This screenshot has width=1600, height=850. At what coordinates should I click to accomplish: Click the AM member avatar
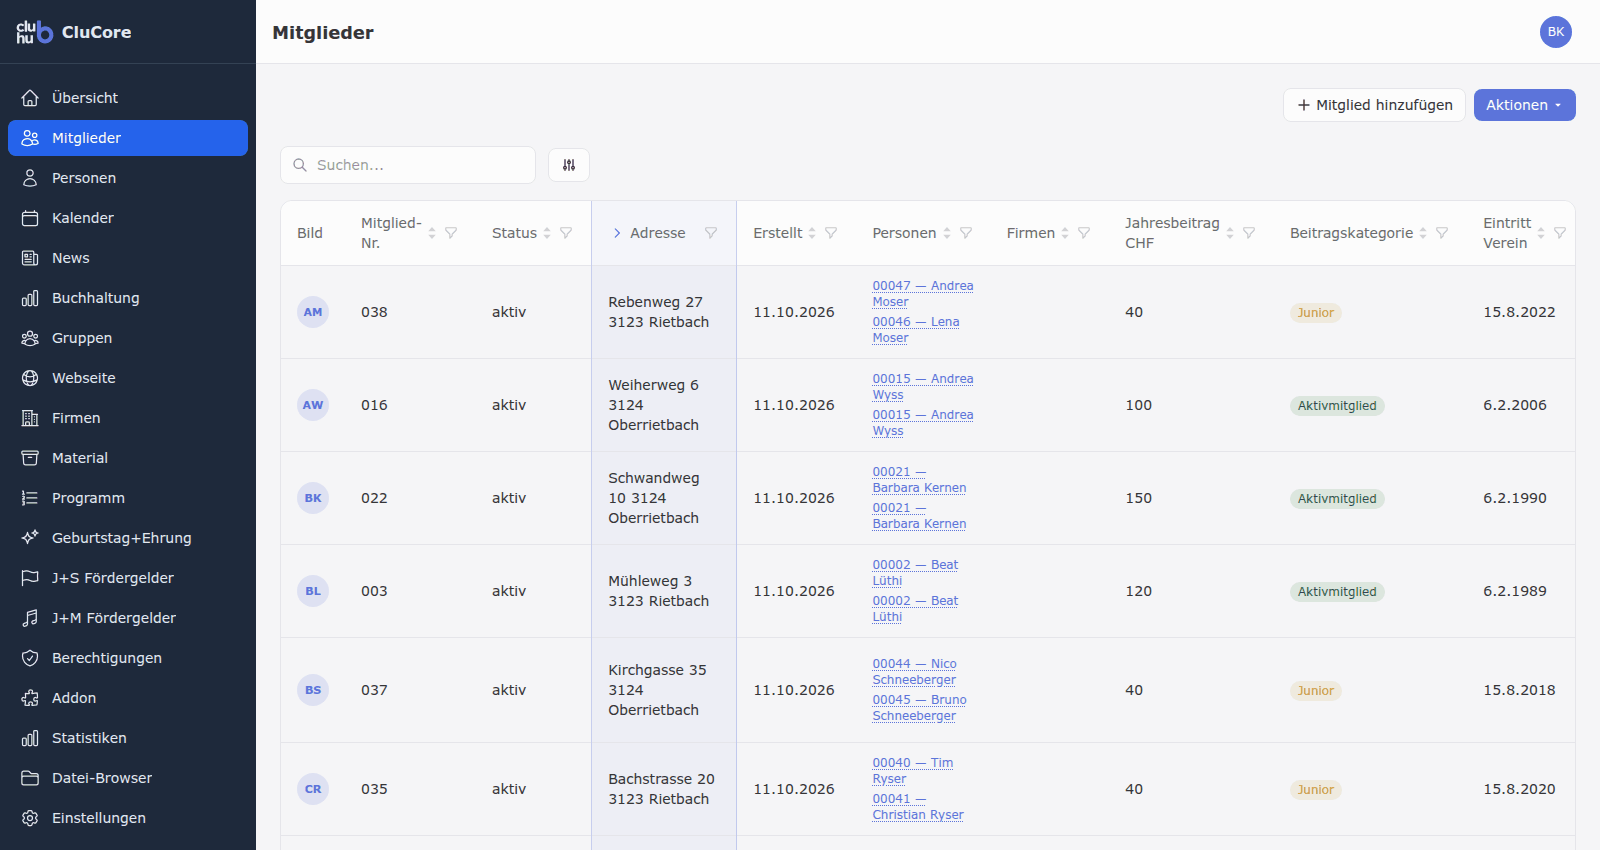pos(313,312)
